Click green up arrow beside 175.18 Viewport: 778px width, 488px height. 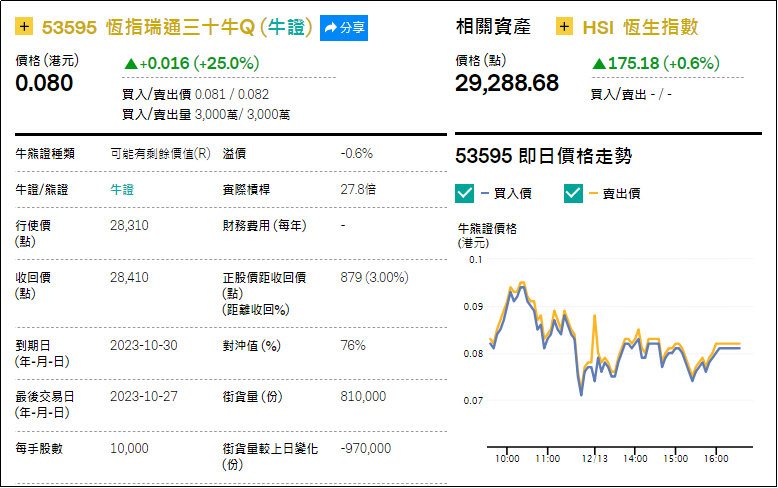[599, 63]
